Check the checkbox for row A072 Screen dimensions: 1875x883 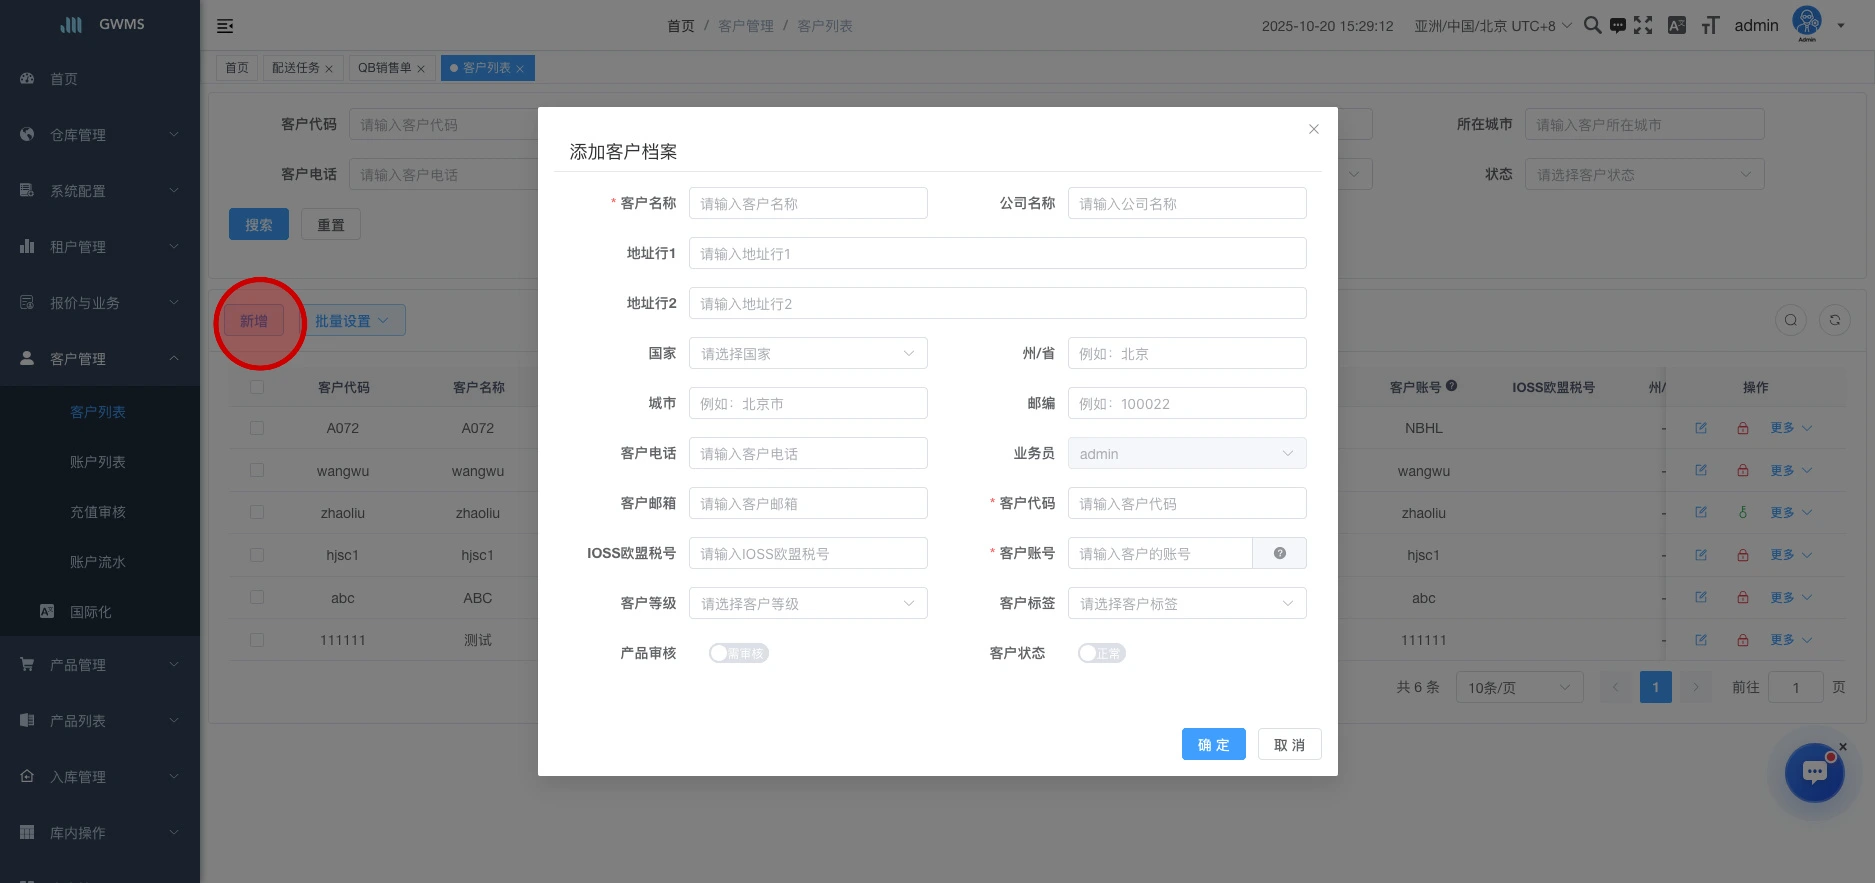(257, 428)
